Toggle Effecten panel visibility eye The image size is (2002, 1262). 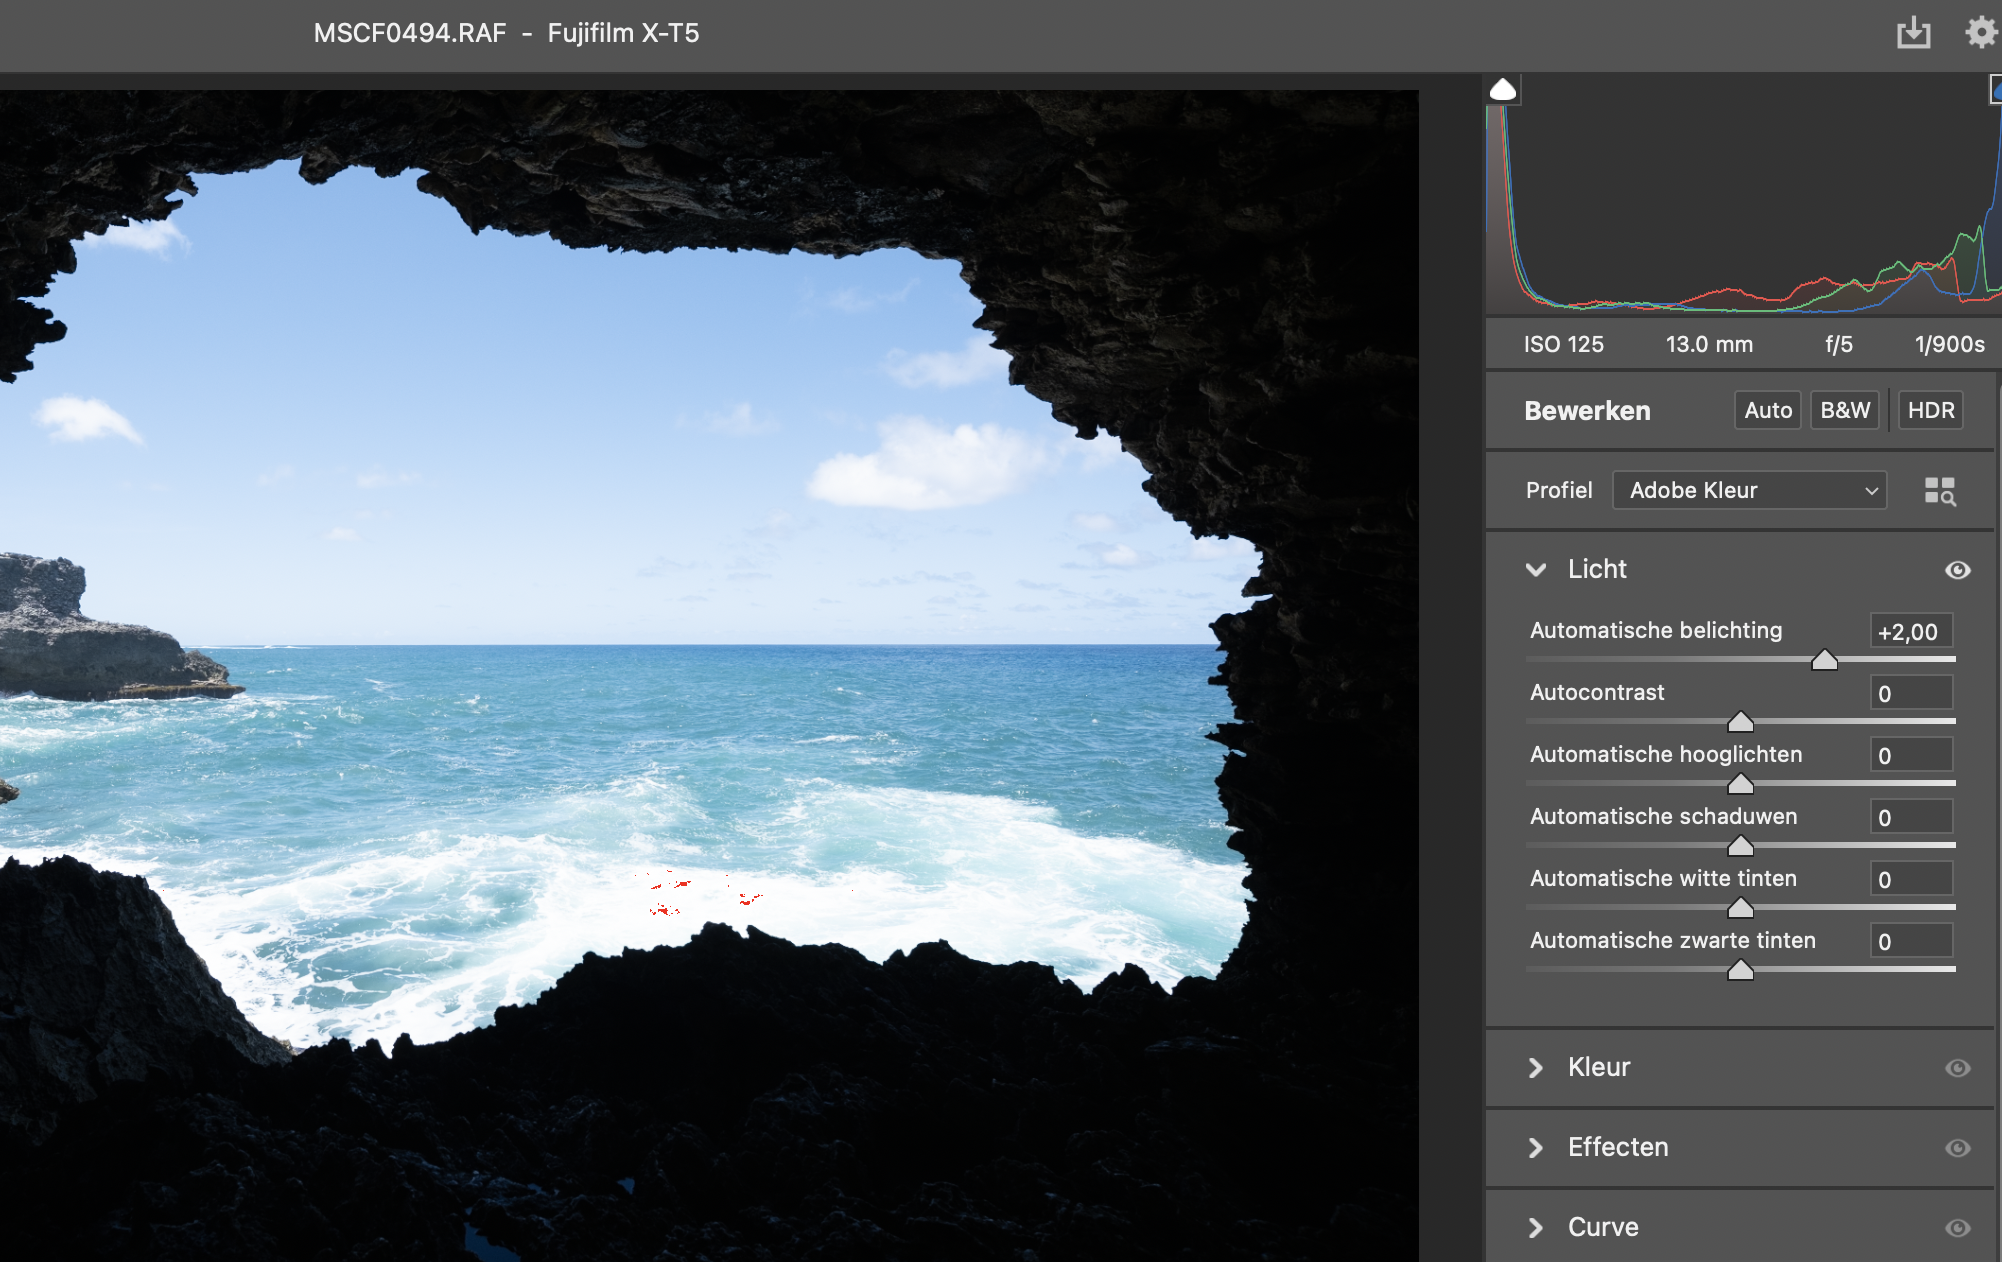[1957, 1148]
